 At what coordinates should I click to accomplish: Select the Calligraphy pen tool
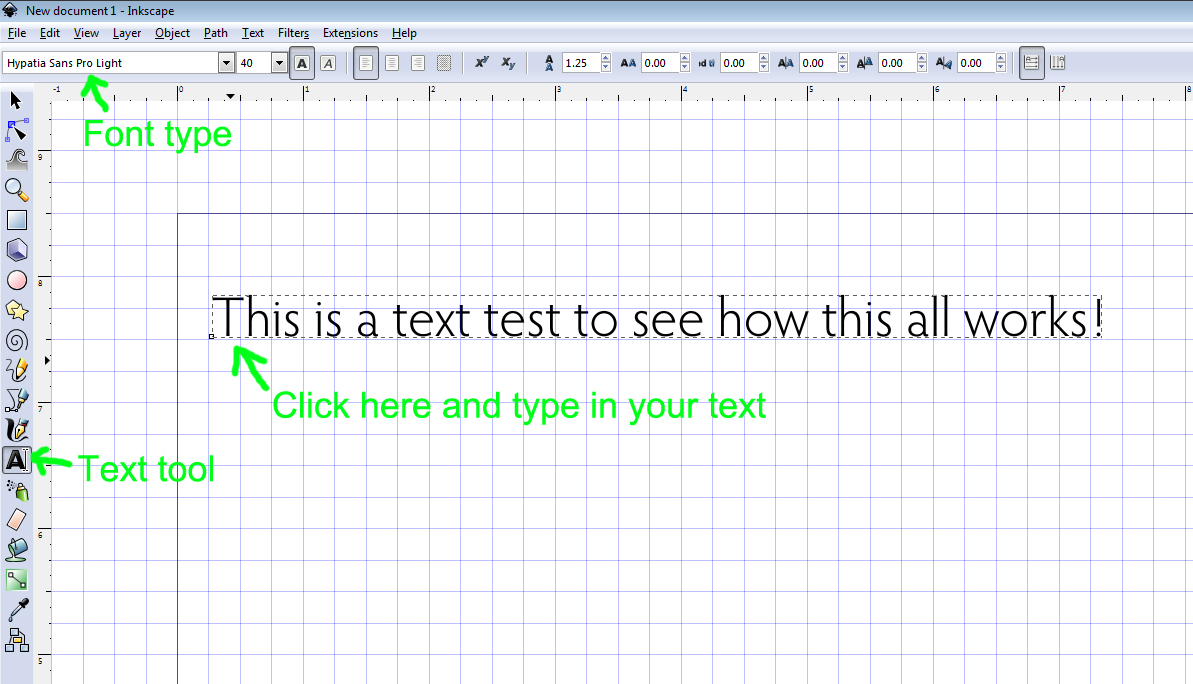coord(16,430)
